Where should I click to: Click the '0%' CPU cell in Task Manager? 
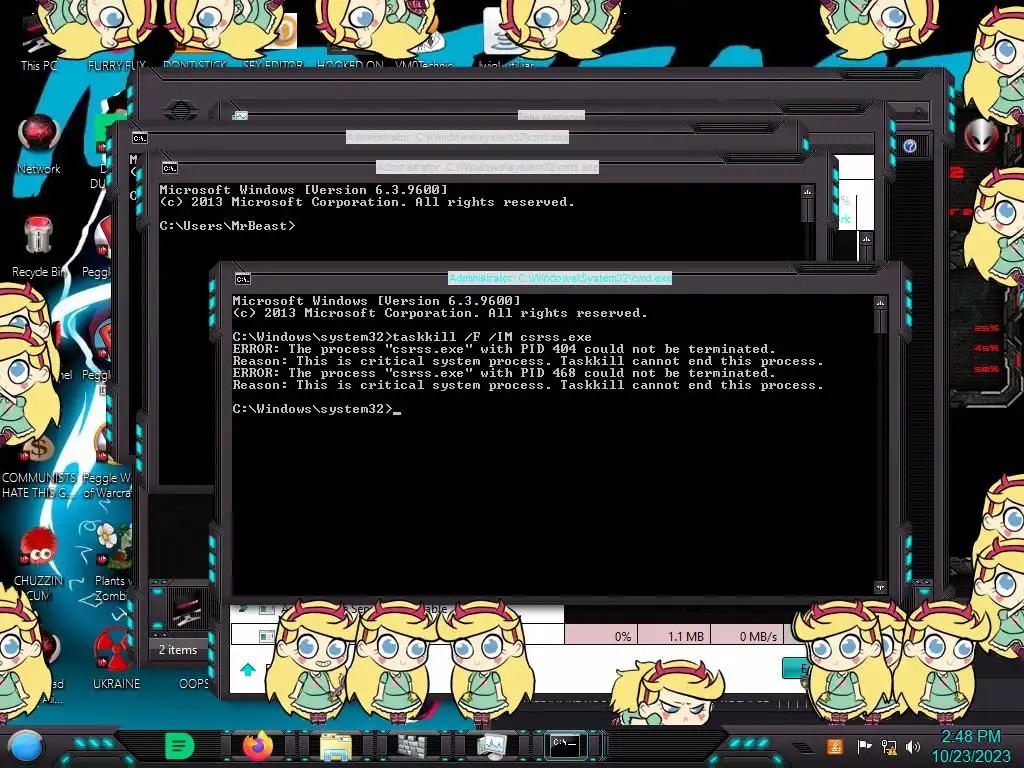pos(601,635)
